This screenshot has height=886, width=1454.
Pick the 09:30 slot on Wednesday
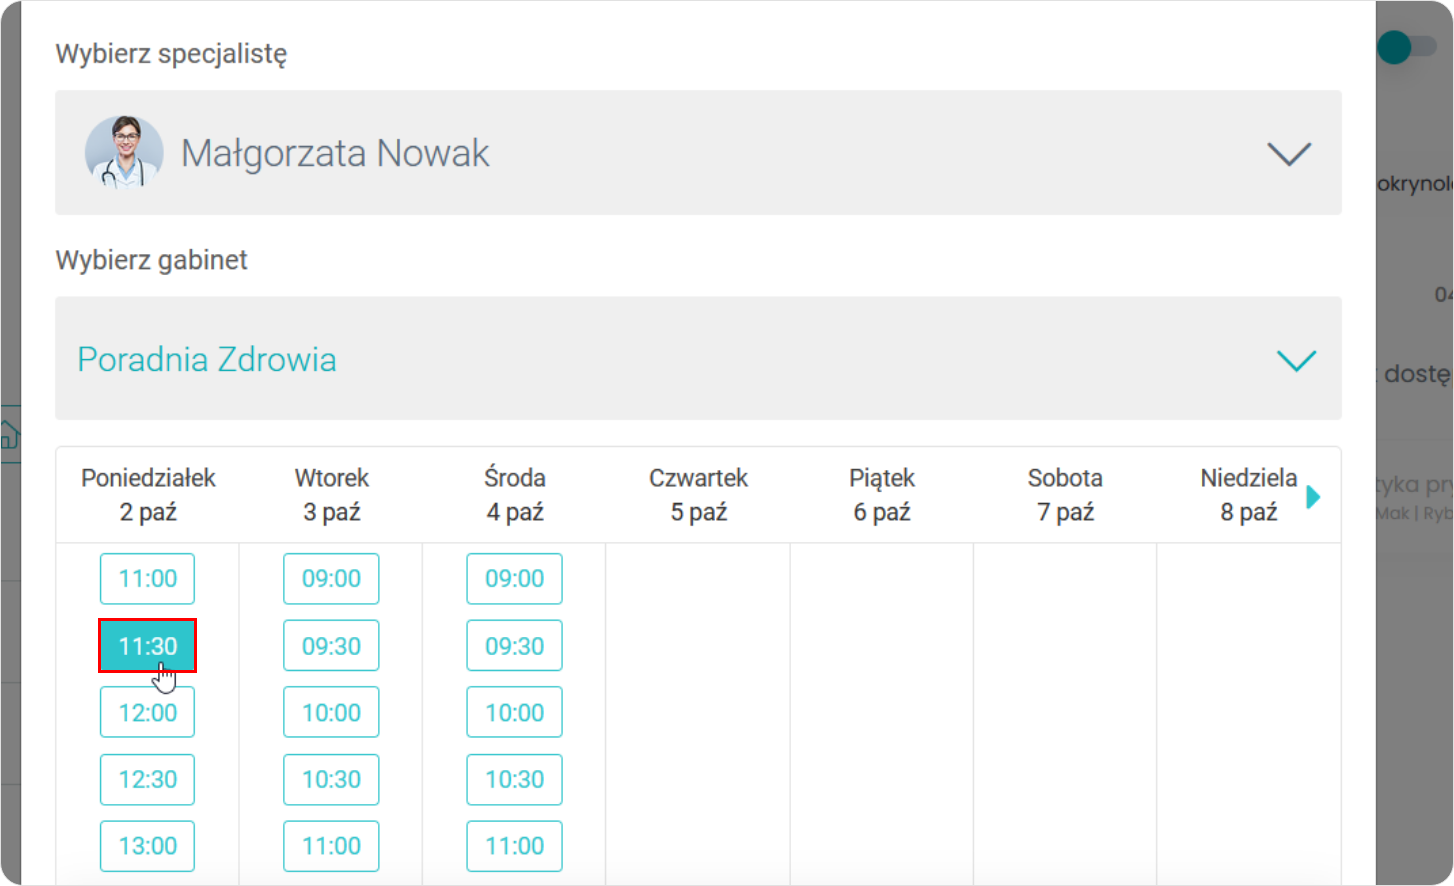click(514, 646)
